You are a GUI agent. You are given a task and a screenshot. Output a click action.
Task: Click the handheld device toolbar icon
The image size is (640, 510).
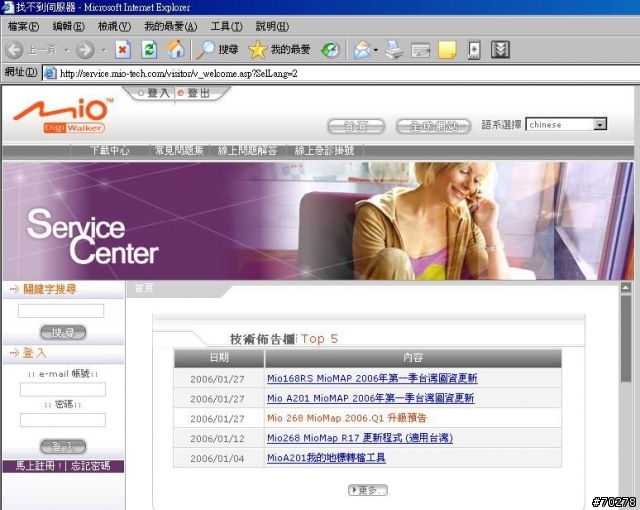pyautogui.click(x=474, y=50)
